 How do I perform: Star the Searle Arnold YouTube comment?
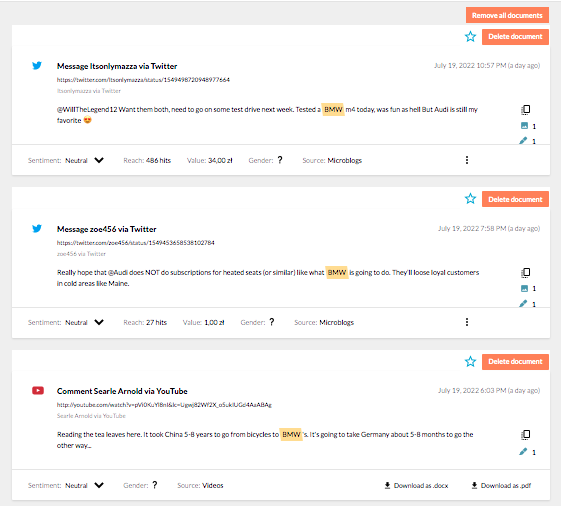[x=470, y=361]
